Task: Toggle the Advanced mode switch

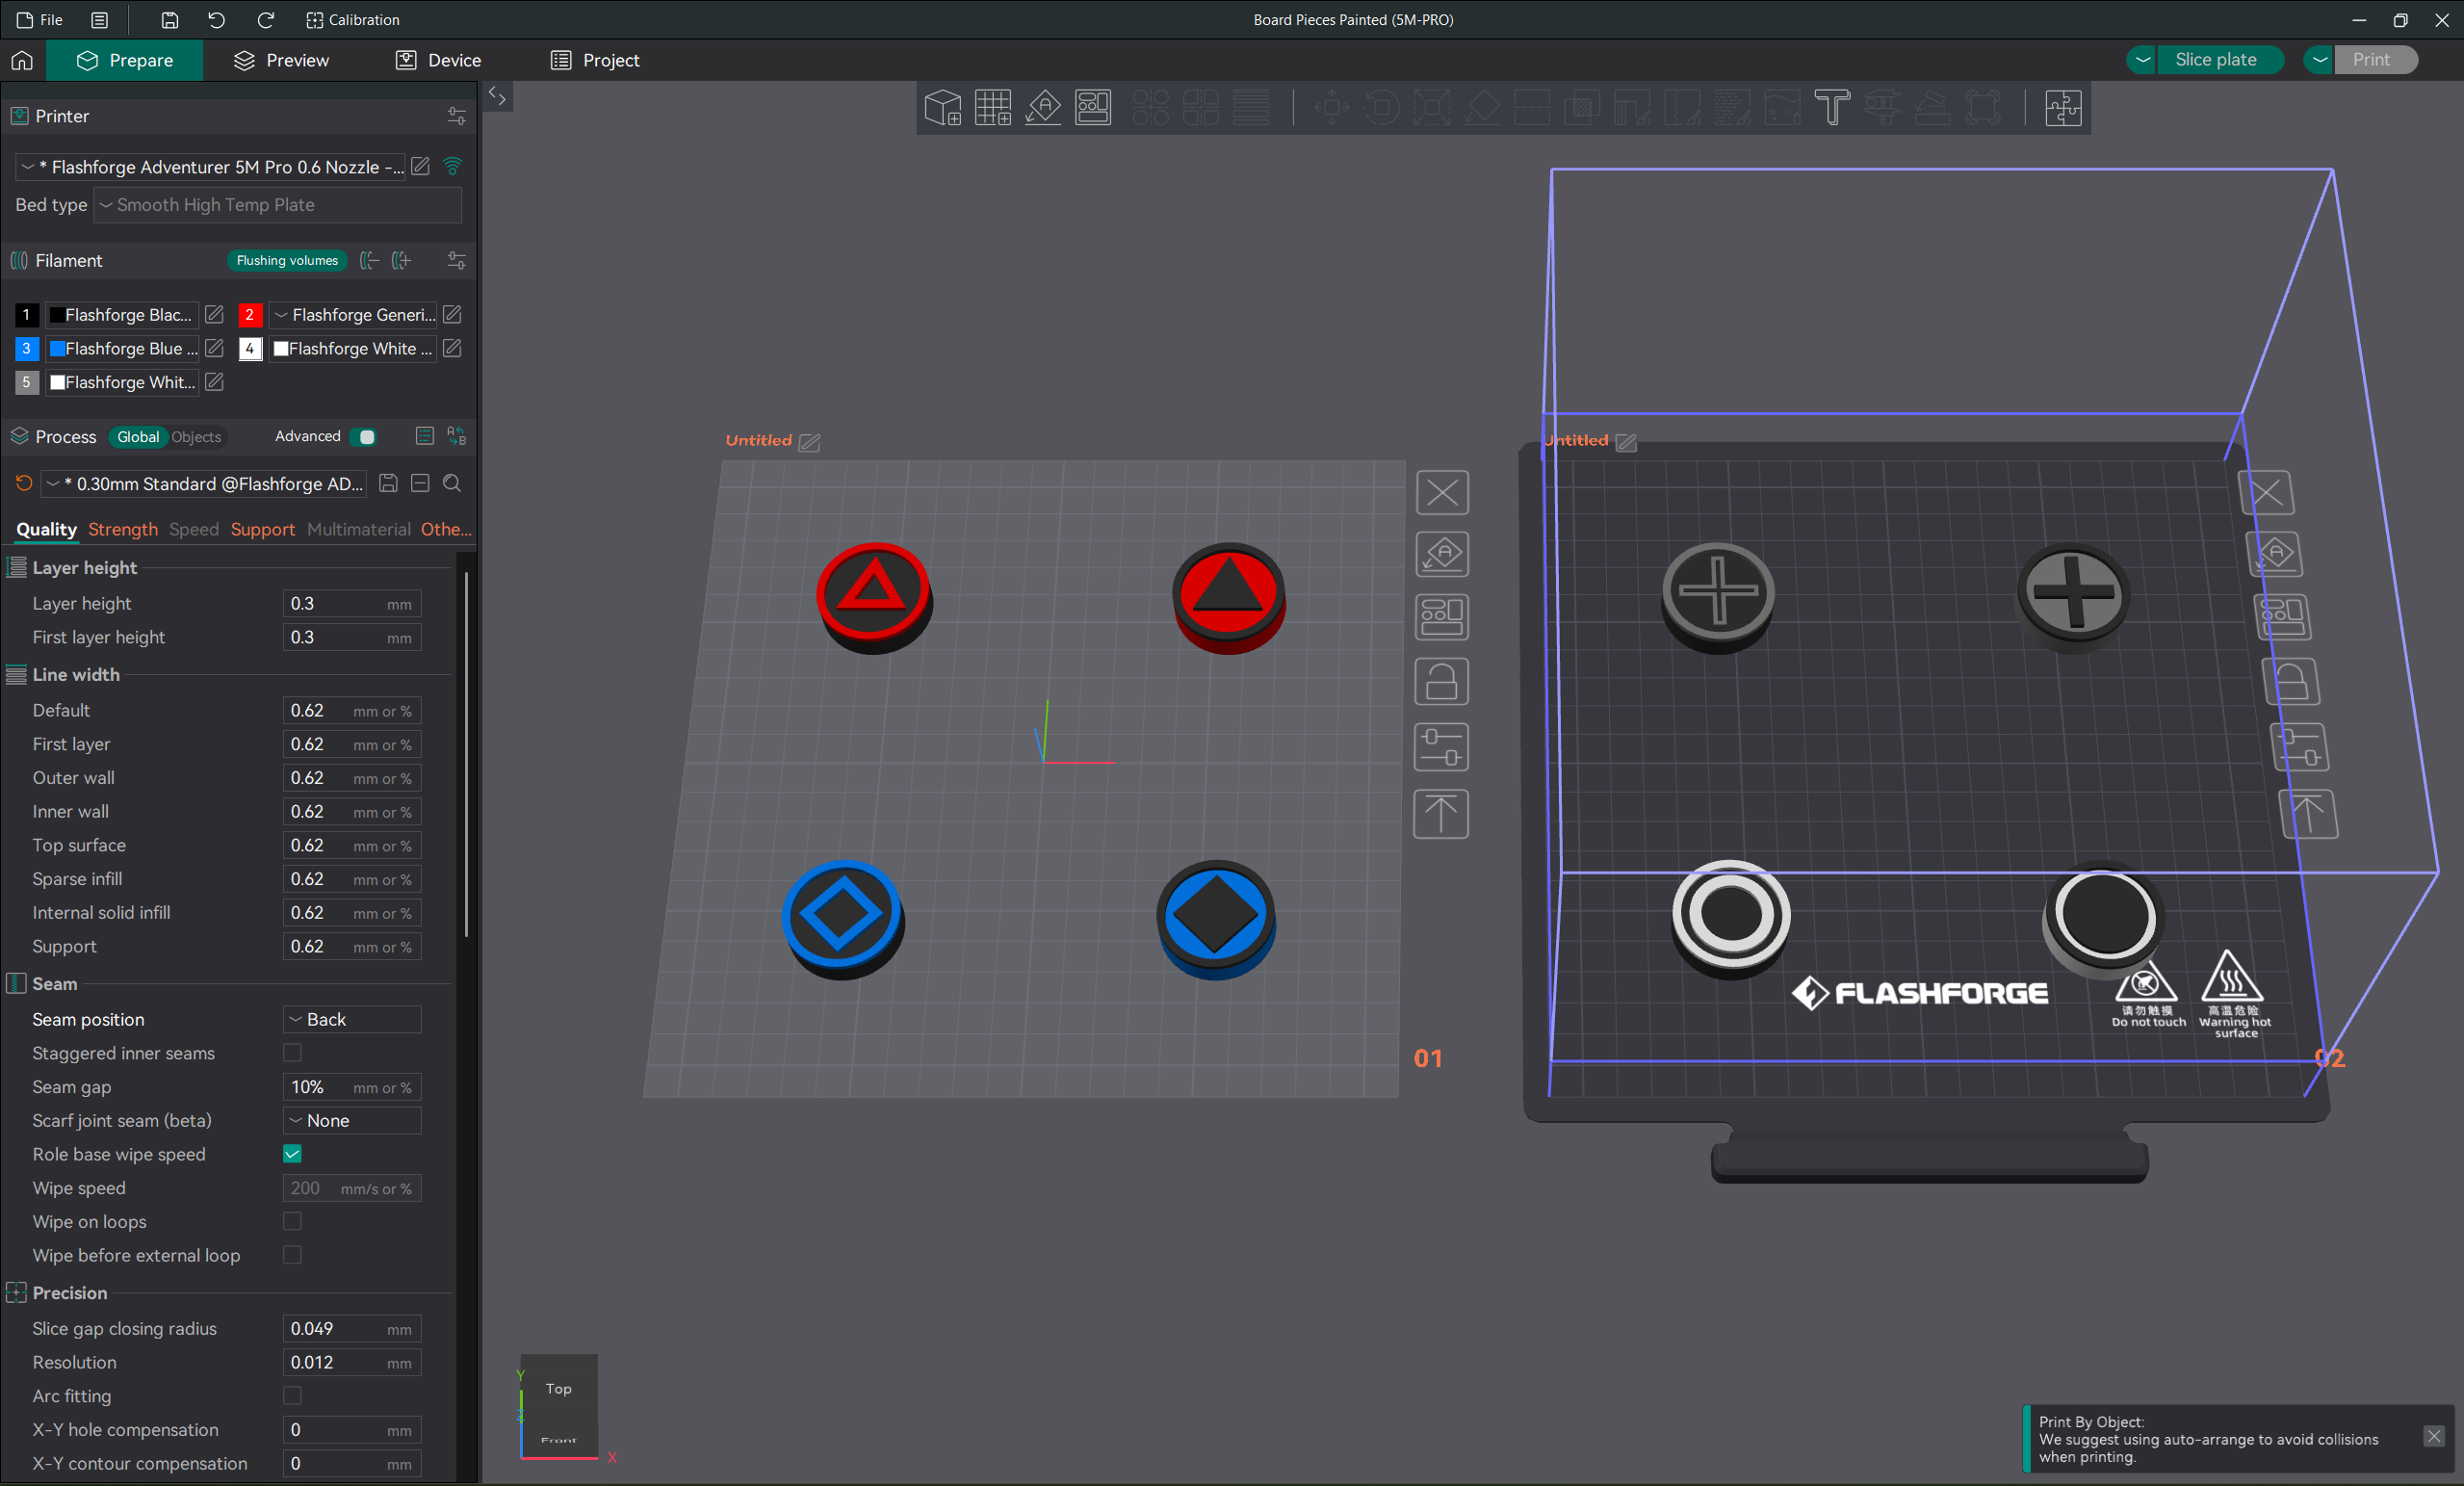Action: (x=364, y=437)
